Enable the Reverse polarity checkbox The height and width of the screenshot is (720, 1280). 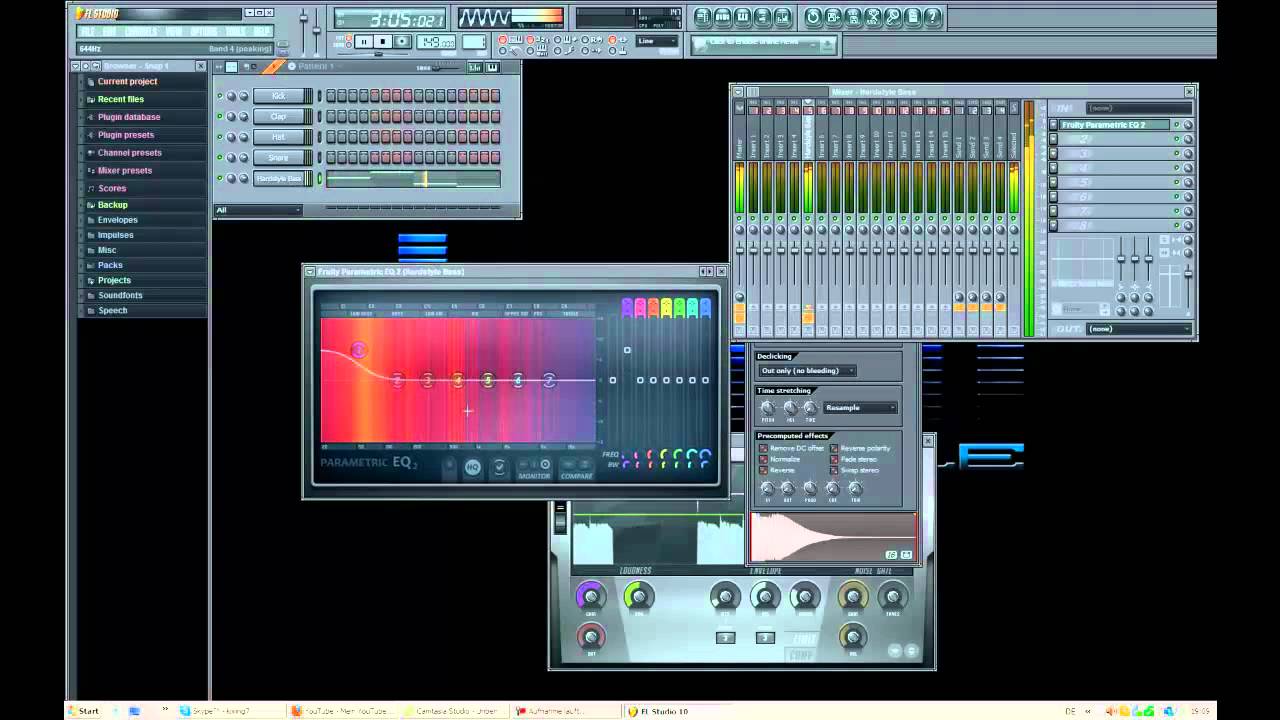click(x=835, y=448)
